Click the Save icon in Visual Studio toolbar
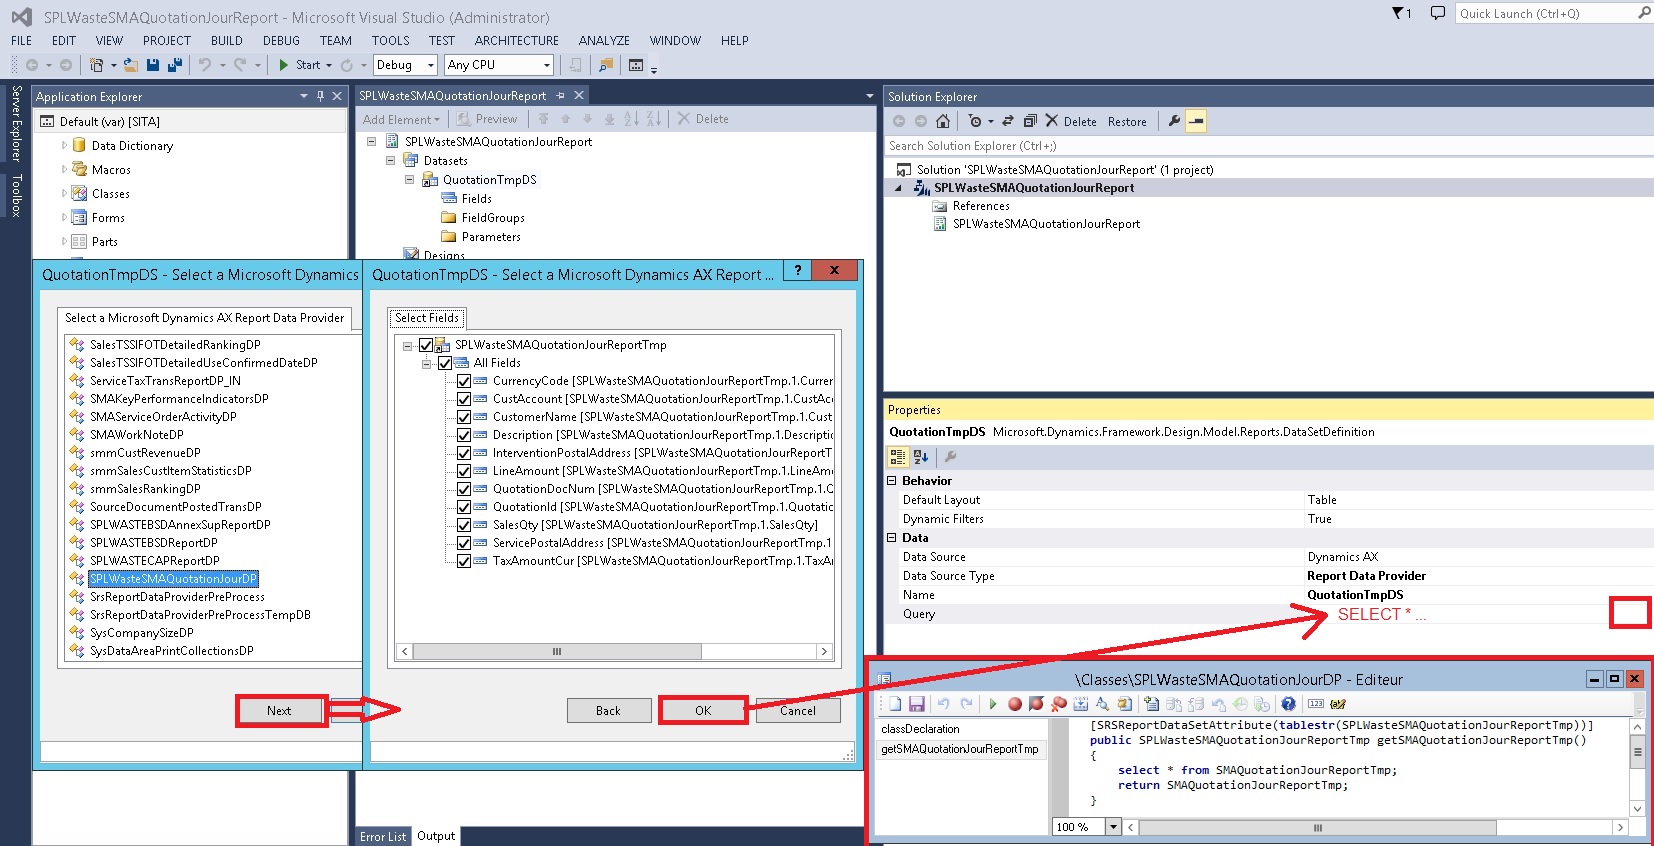 pos(153,65)
